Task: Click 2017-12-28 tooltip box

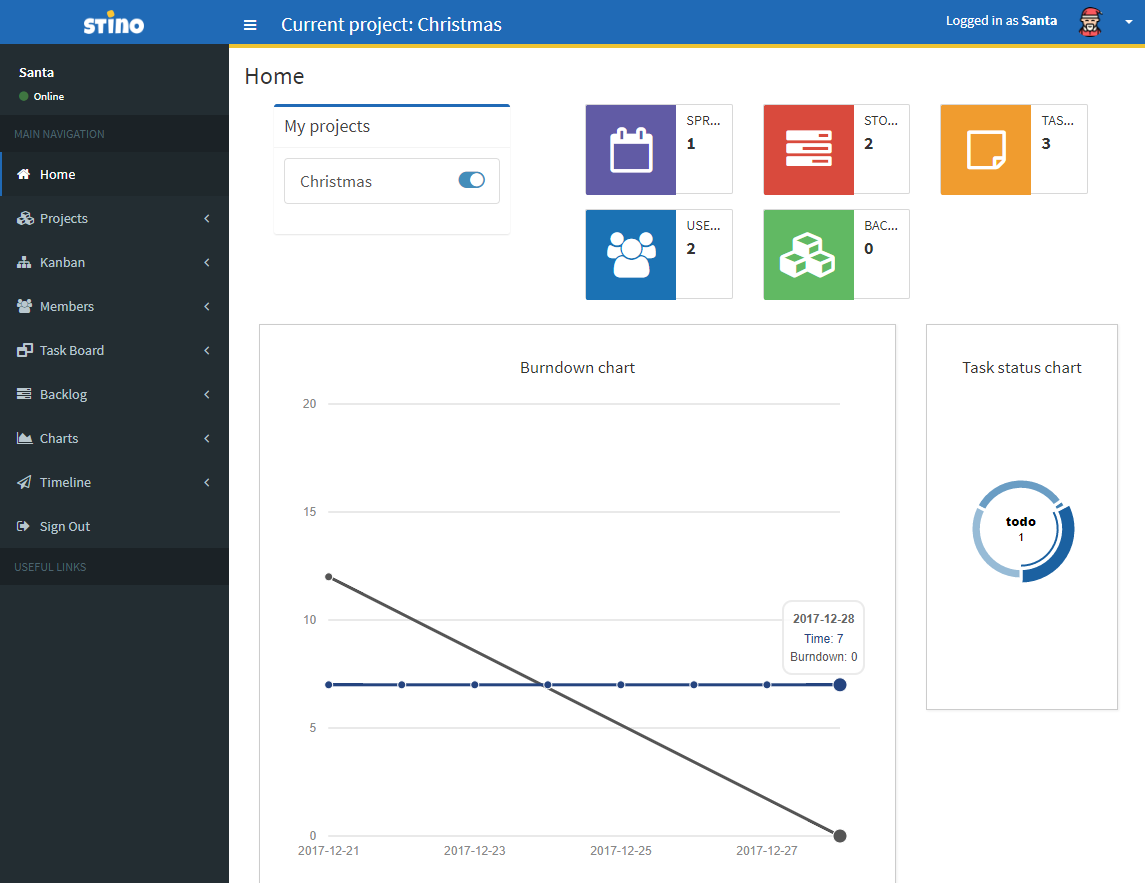Action: click(x=824, y=637)
